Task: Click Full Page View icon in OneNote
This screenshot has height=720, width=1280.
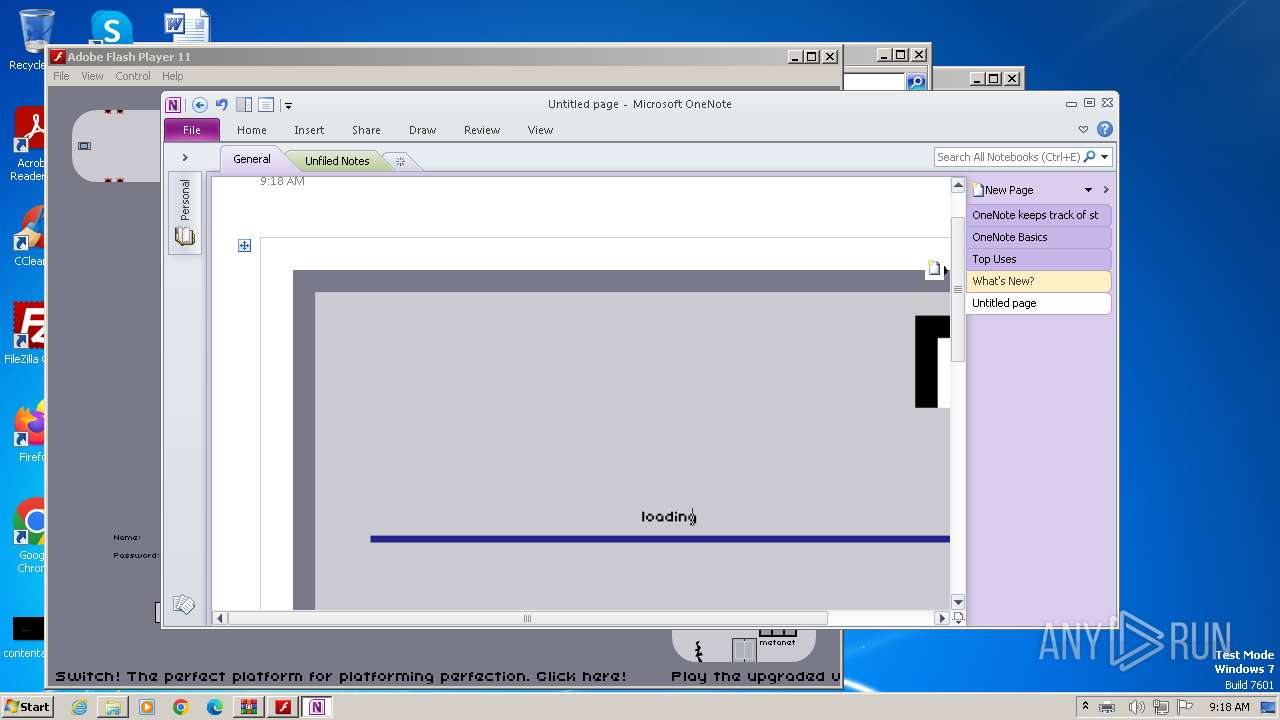Action: point(266,104)
